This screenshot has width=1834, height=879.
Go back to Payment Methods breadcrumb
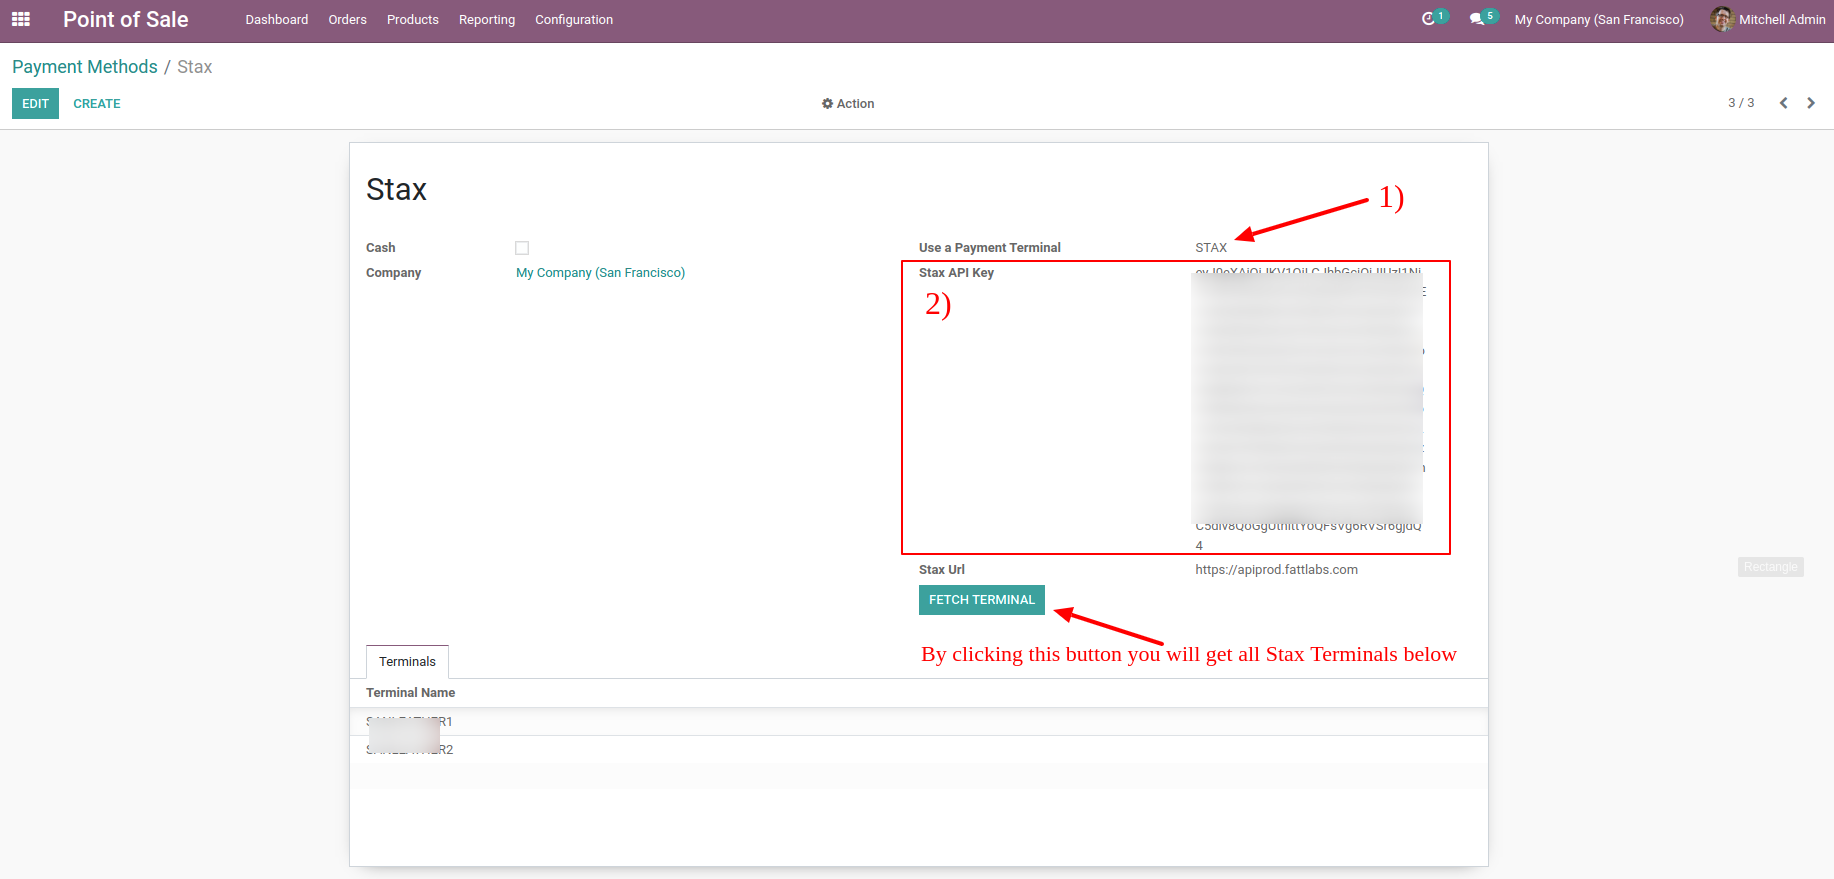tap(85, 67)
